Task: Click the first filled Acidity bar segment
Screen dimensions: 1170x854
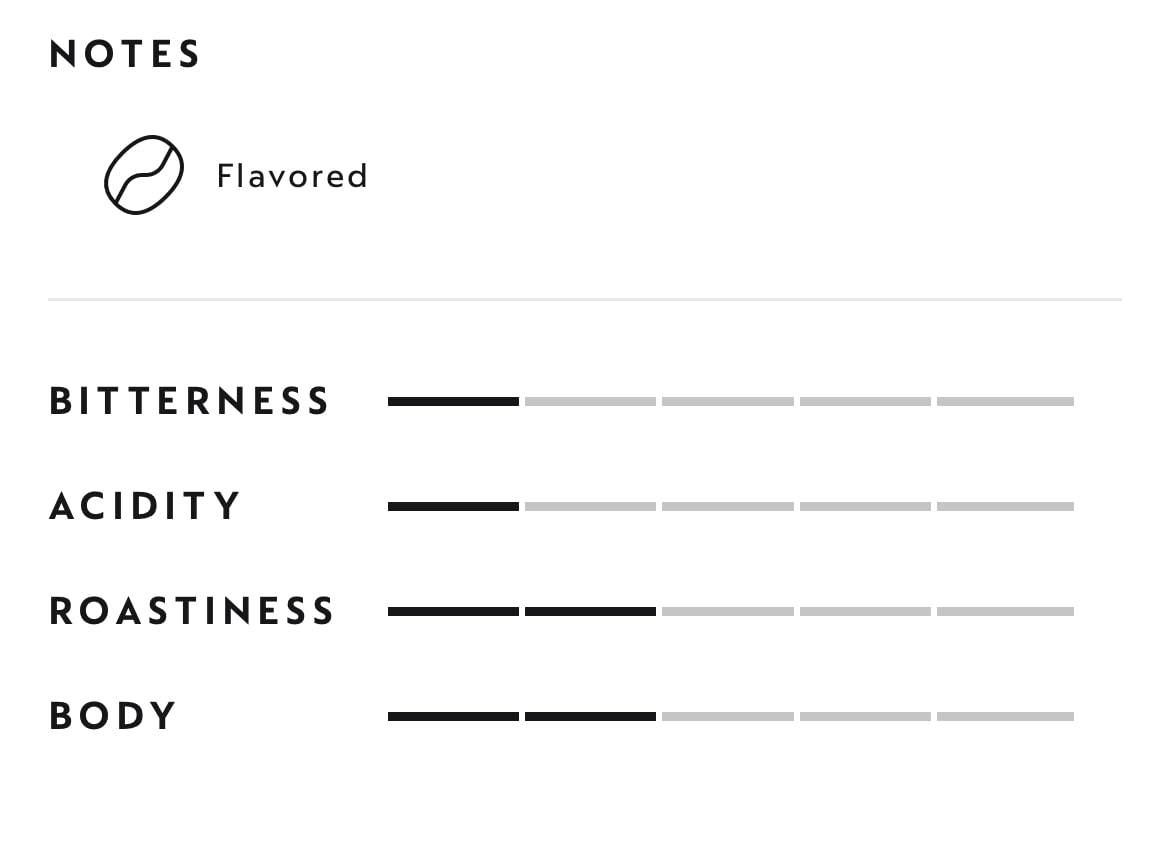Action: point(453,506)
